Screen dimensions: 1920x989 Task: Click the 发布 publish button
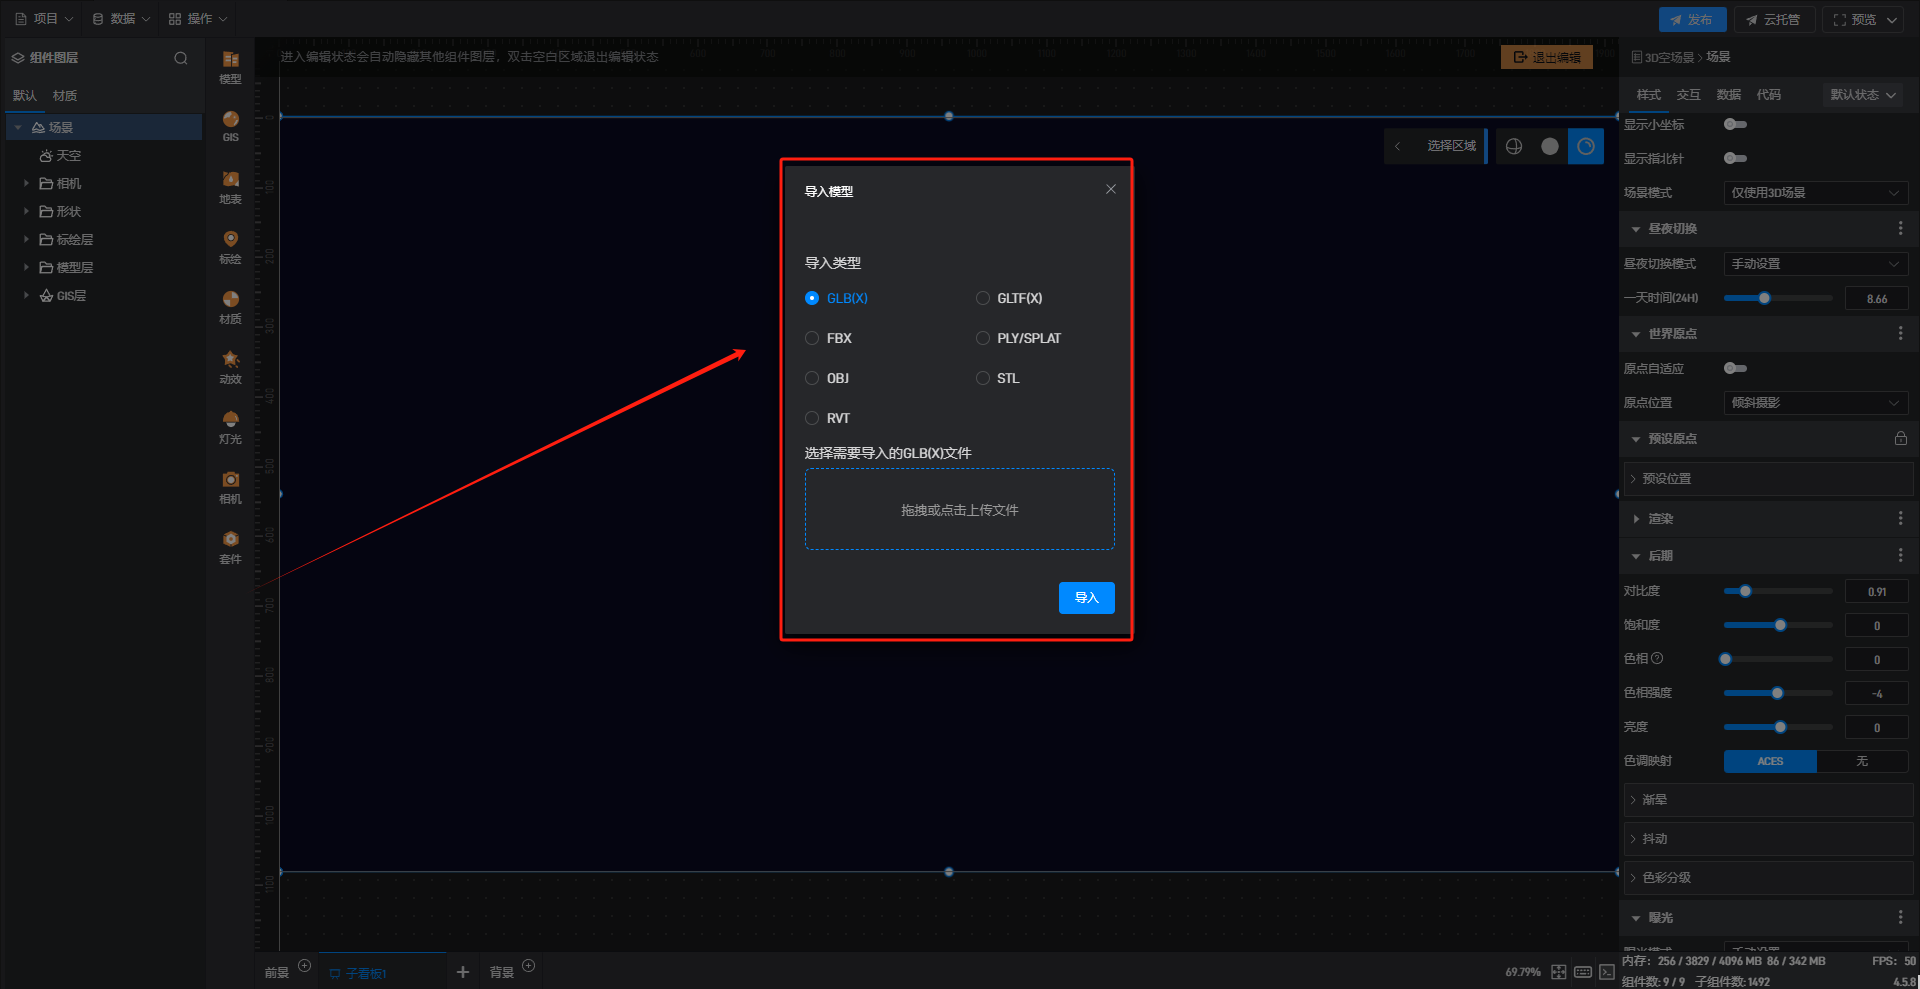coord(1692,19)
